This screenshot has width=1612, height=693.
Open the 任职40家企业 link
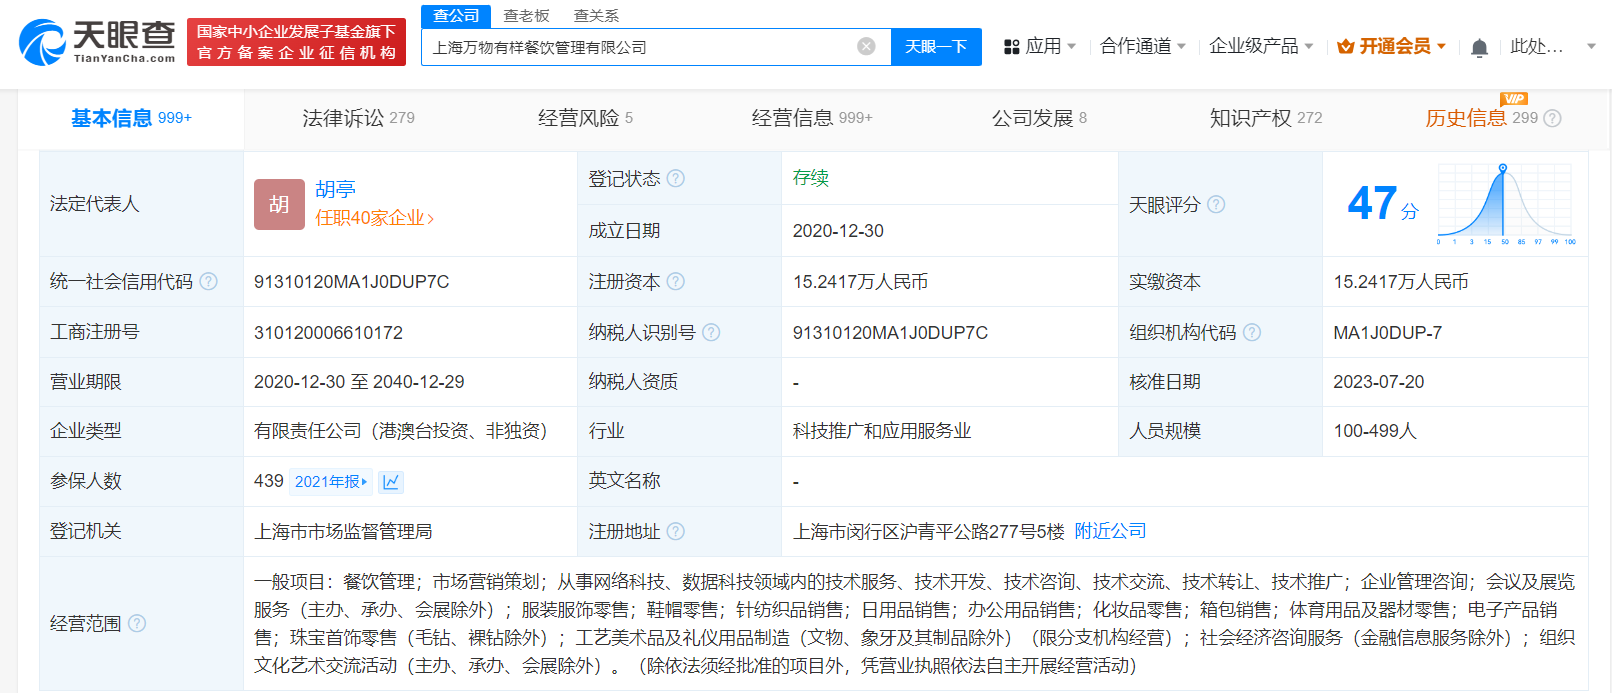374,218
